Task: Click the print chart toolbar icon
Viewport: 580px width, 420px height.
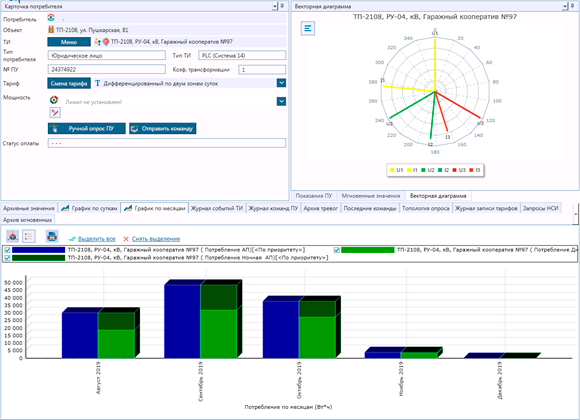Action: 52,236
